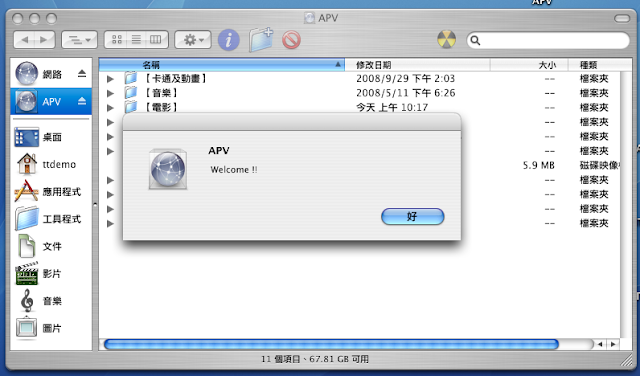Open 桌面 in the sidebar
The height and width of the screenshot is (376, 640).
point(51,137)
